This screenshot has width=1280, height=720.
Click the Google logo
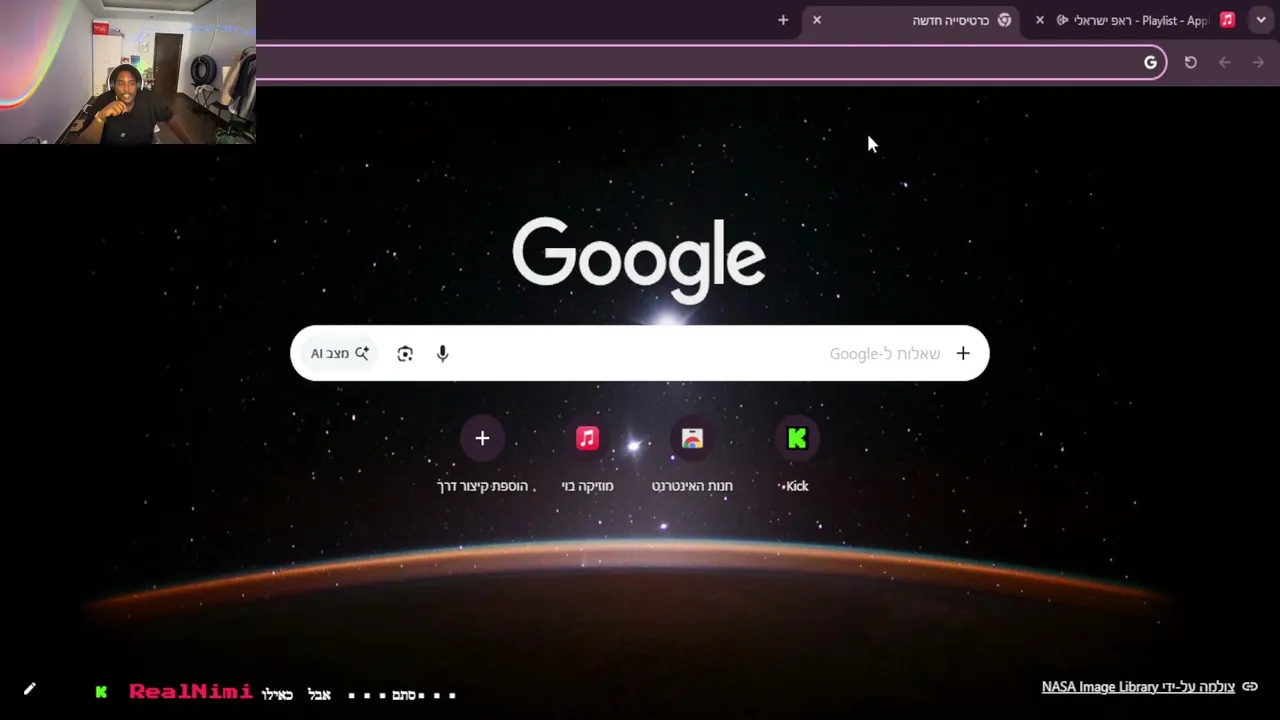pos(639,260)
